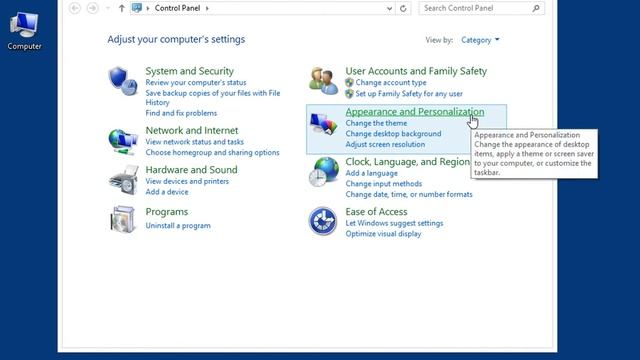
Task: Open Appearance and Personalization heading
Action: (415, 112)
